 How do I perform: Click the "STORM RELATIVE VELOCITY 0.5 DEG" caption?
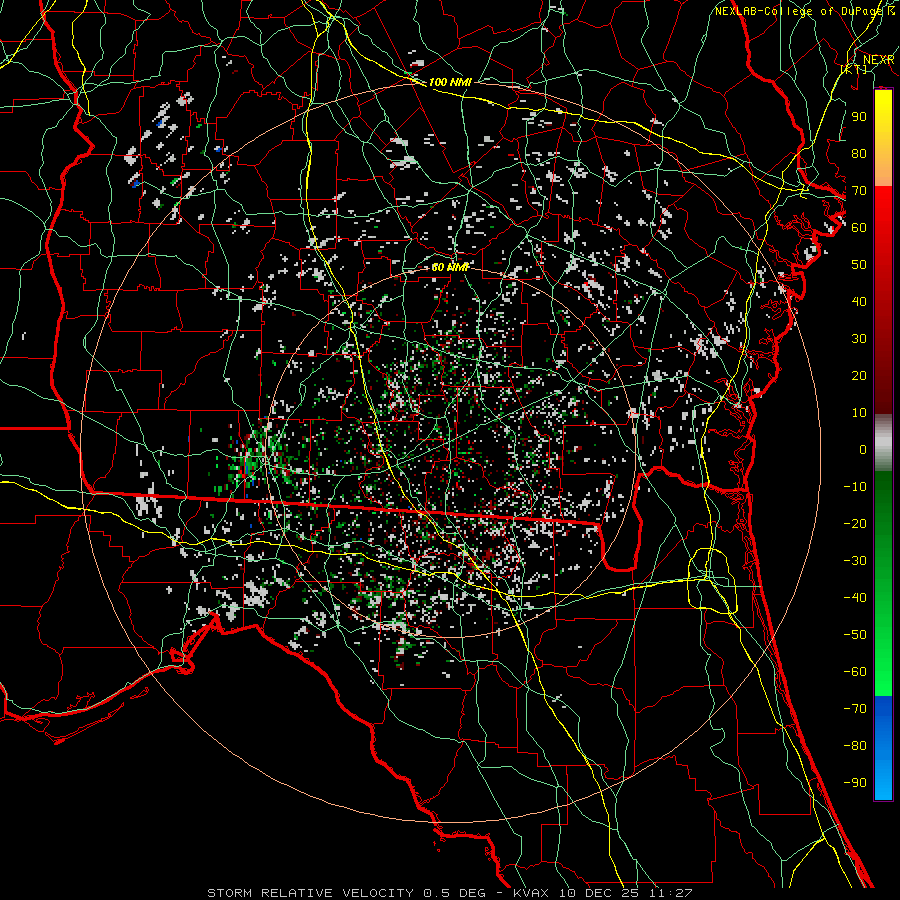tap(346, 893)
